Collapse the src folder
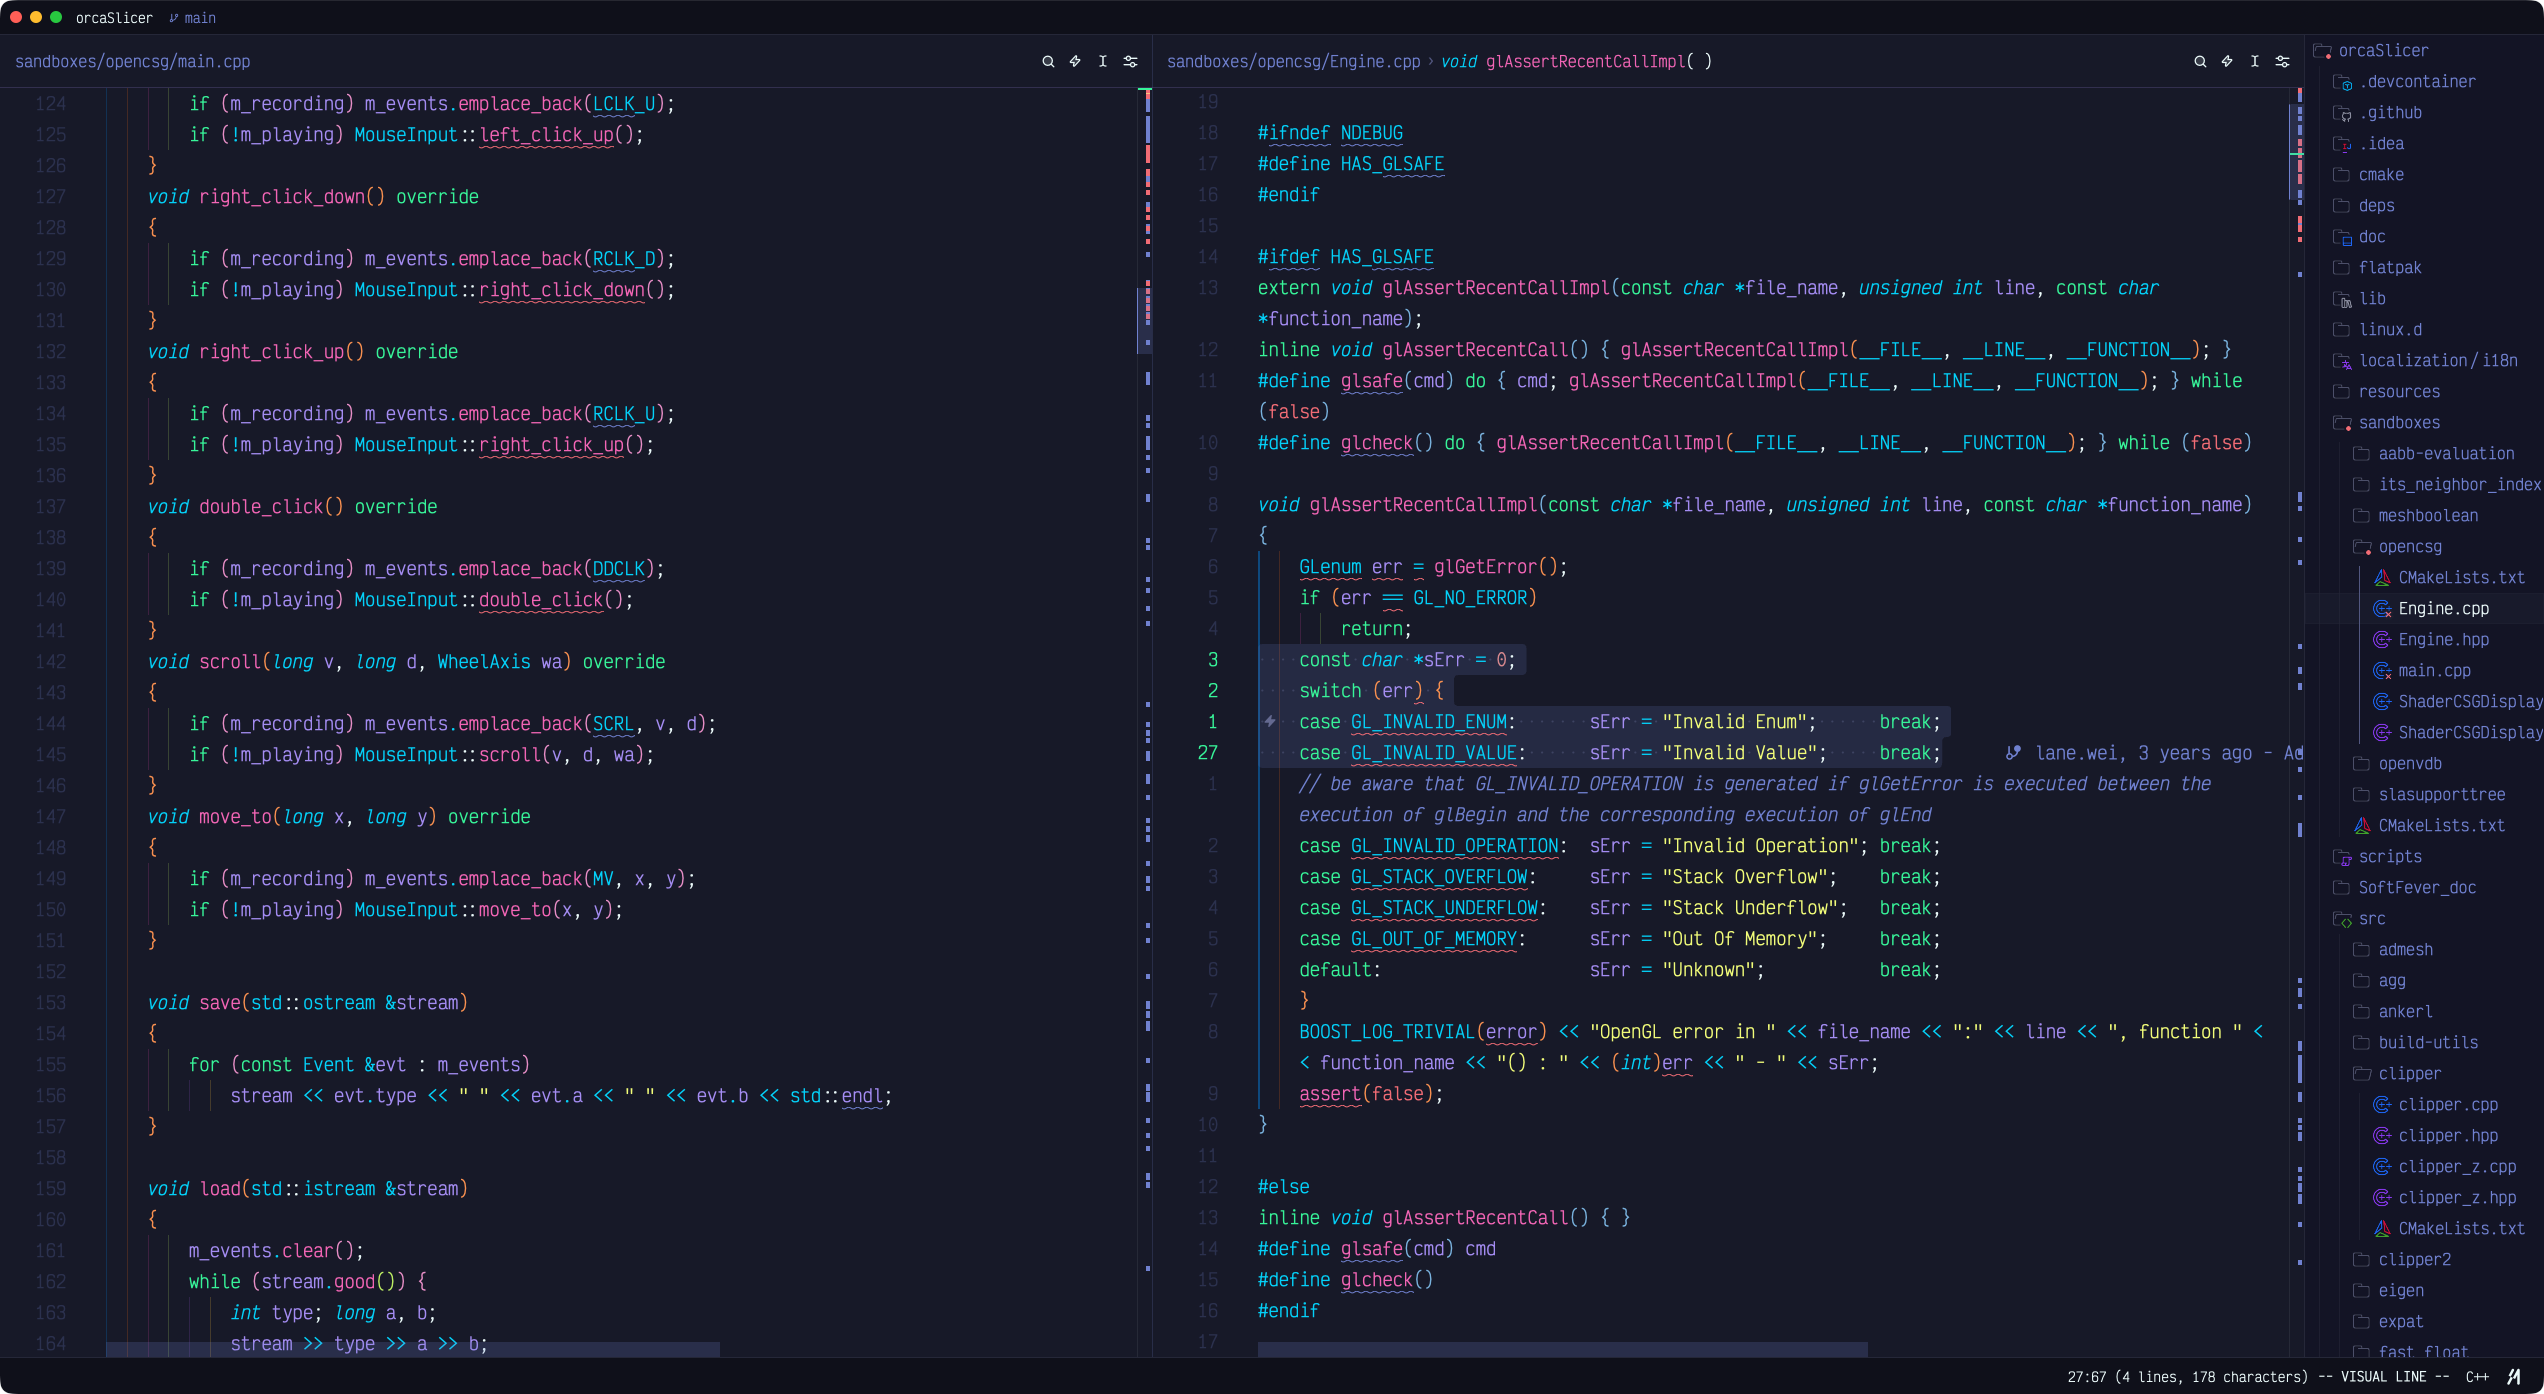This screenshot has height=1394, width=2544. click(2360, 919)
